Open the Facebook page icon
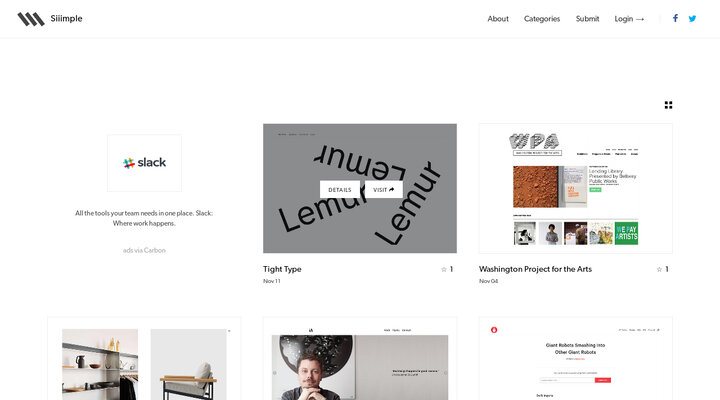The height and width of the screenshot is (400, 720). point(675,18)
